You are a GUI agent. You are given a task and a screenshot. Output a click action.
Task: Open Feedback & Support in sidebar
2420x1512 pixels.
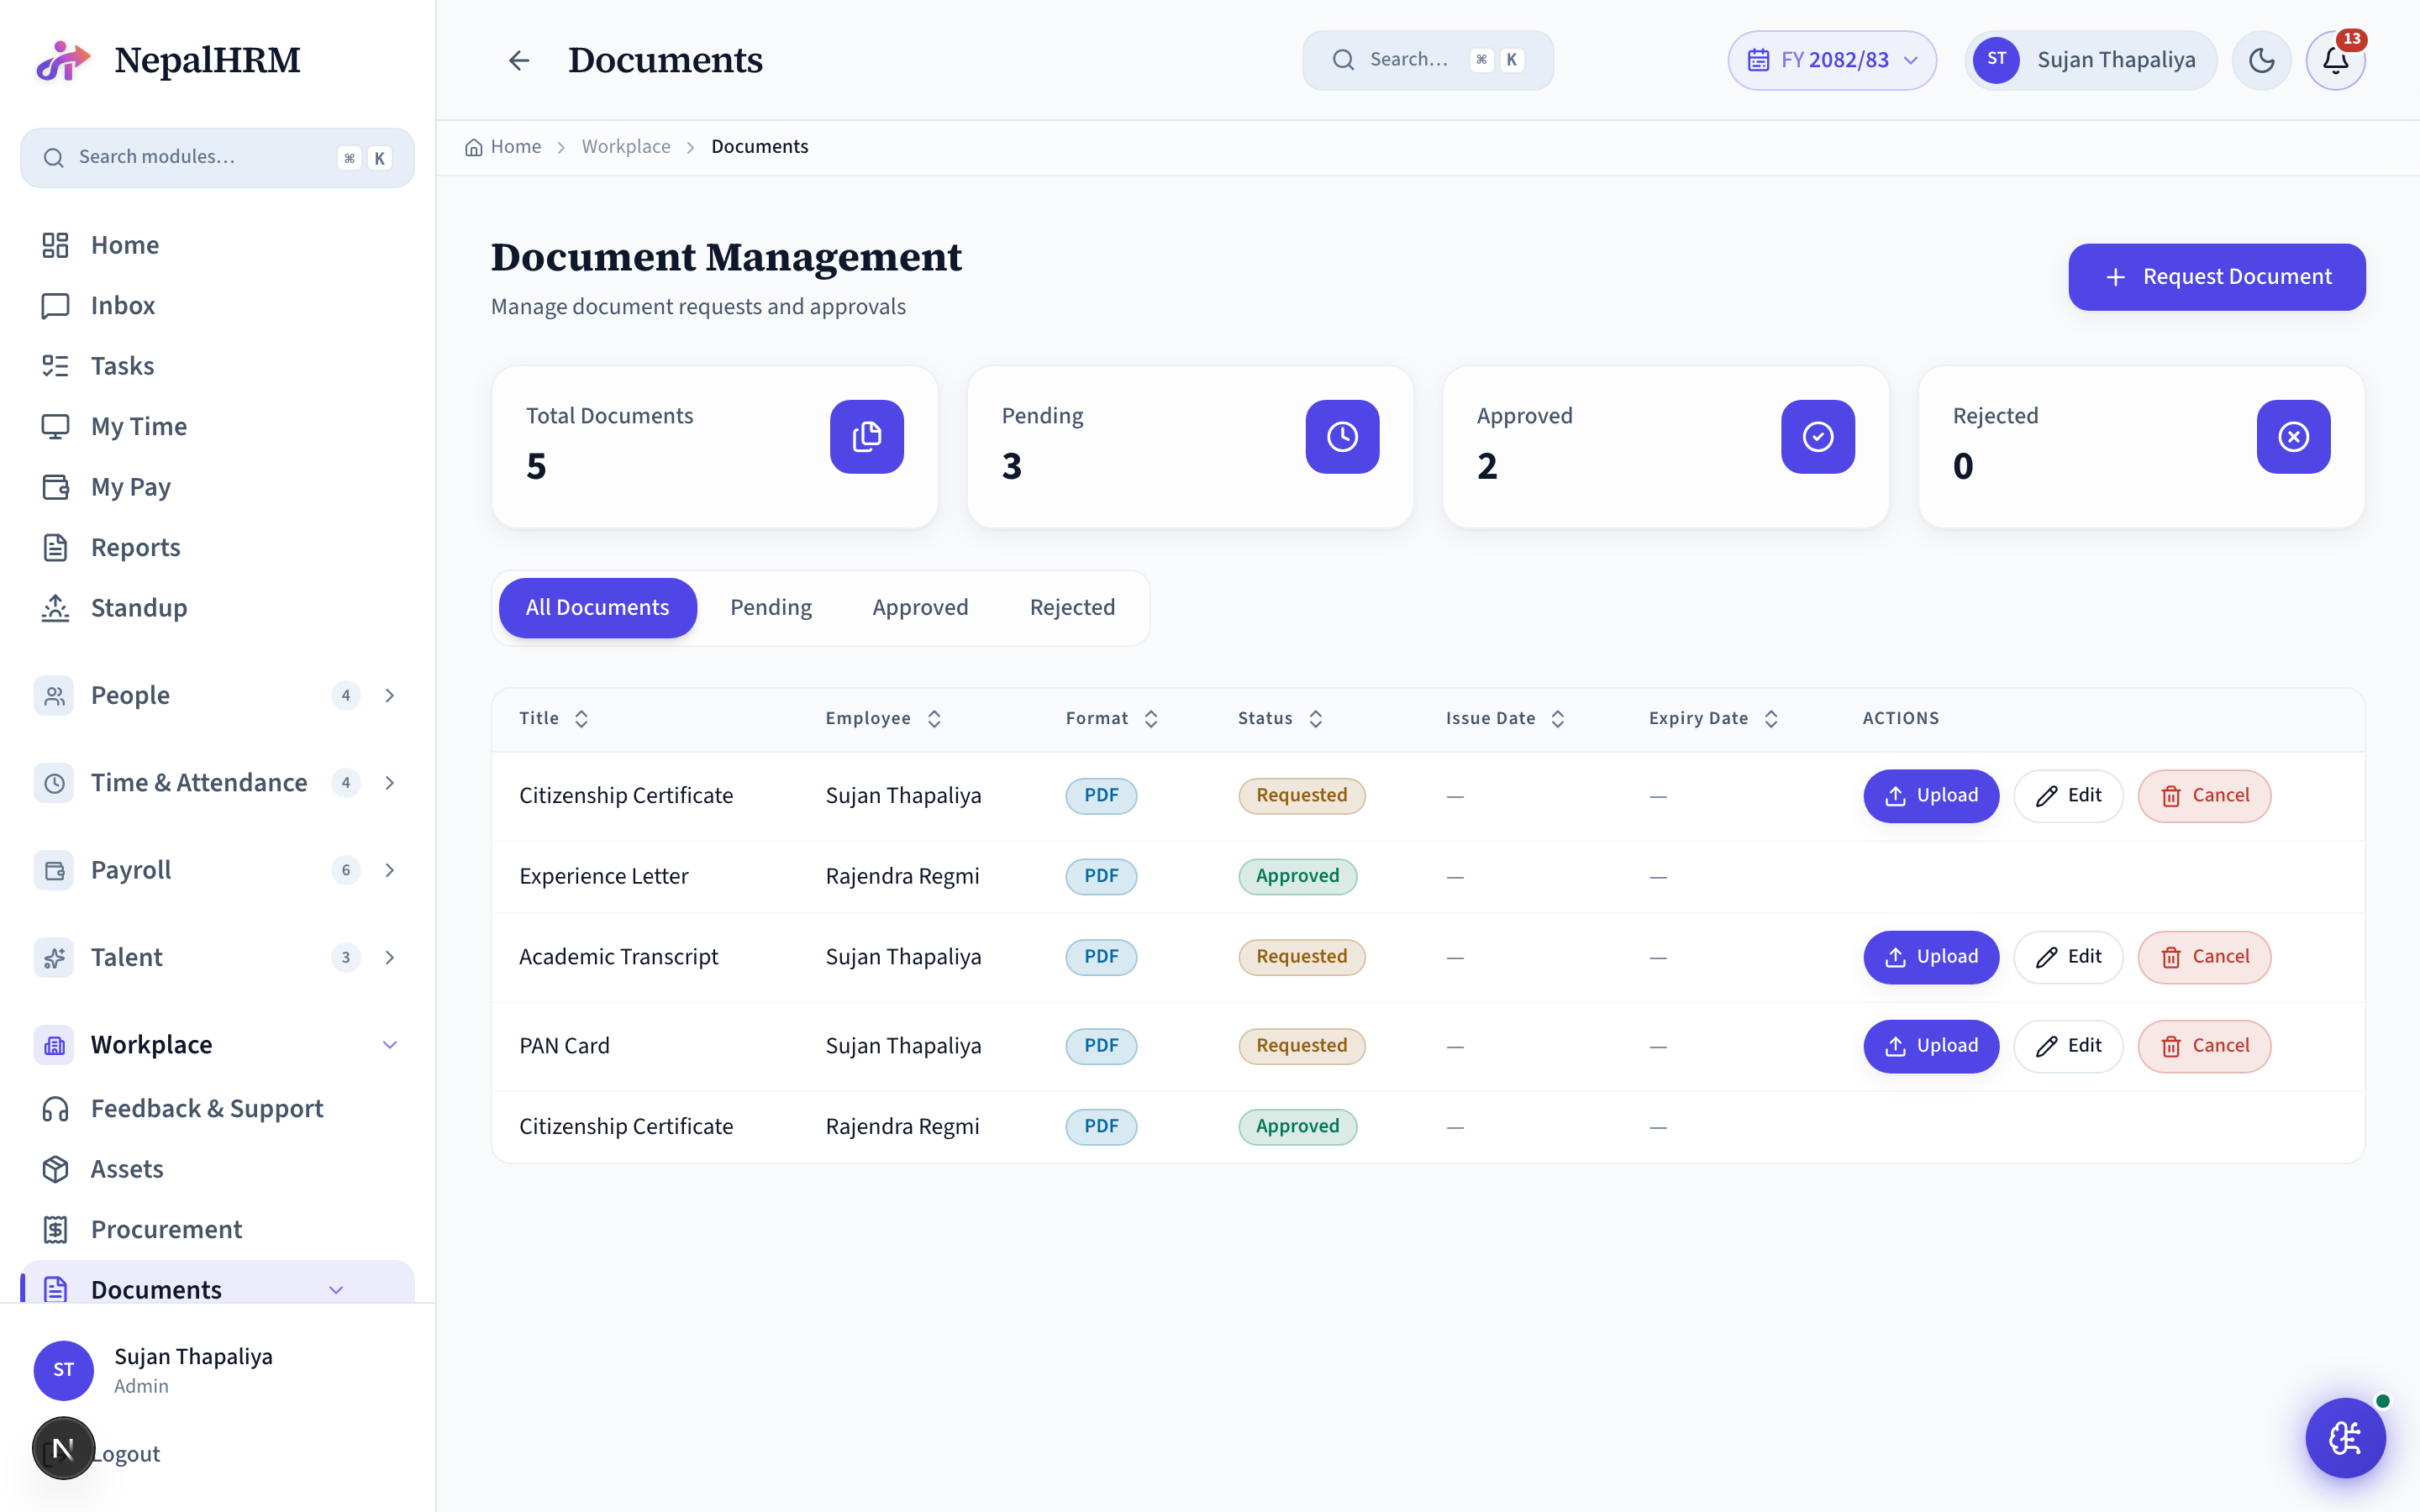pyautogui.click(x=217, y=1108)
